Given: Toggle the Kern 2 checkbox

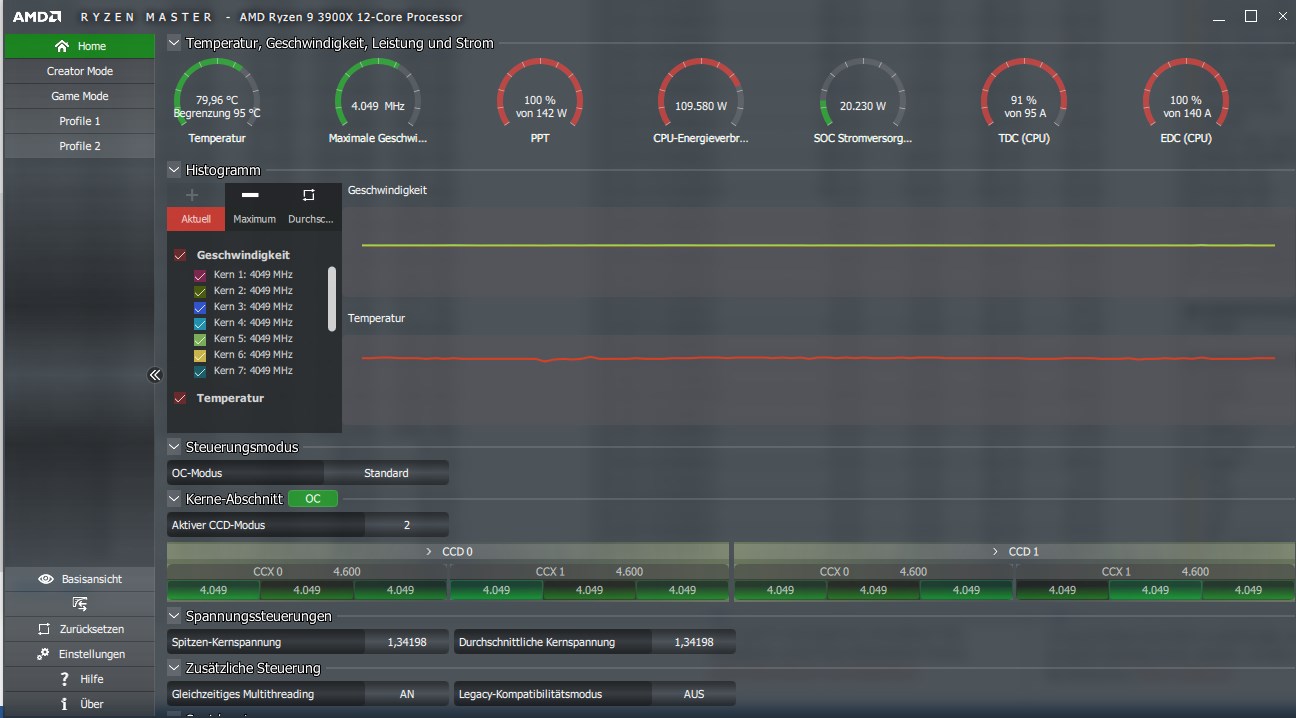Looking at the screenshot, I should pyautogui.click(x=200, y=291).
